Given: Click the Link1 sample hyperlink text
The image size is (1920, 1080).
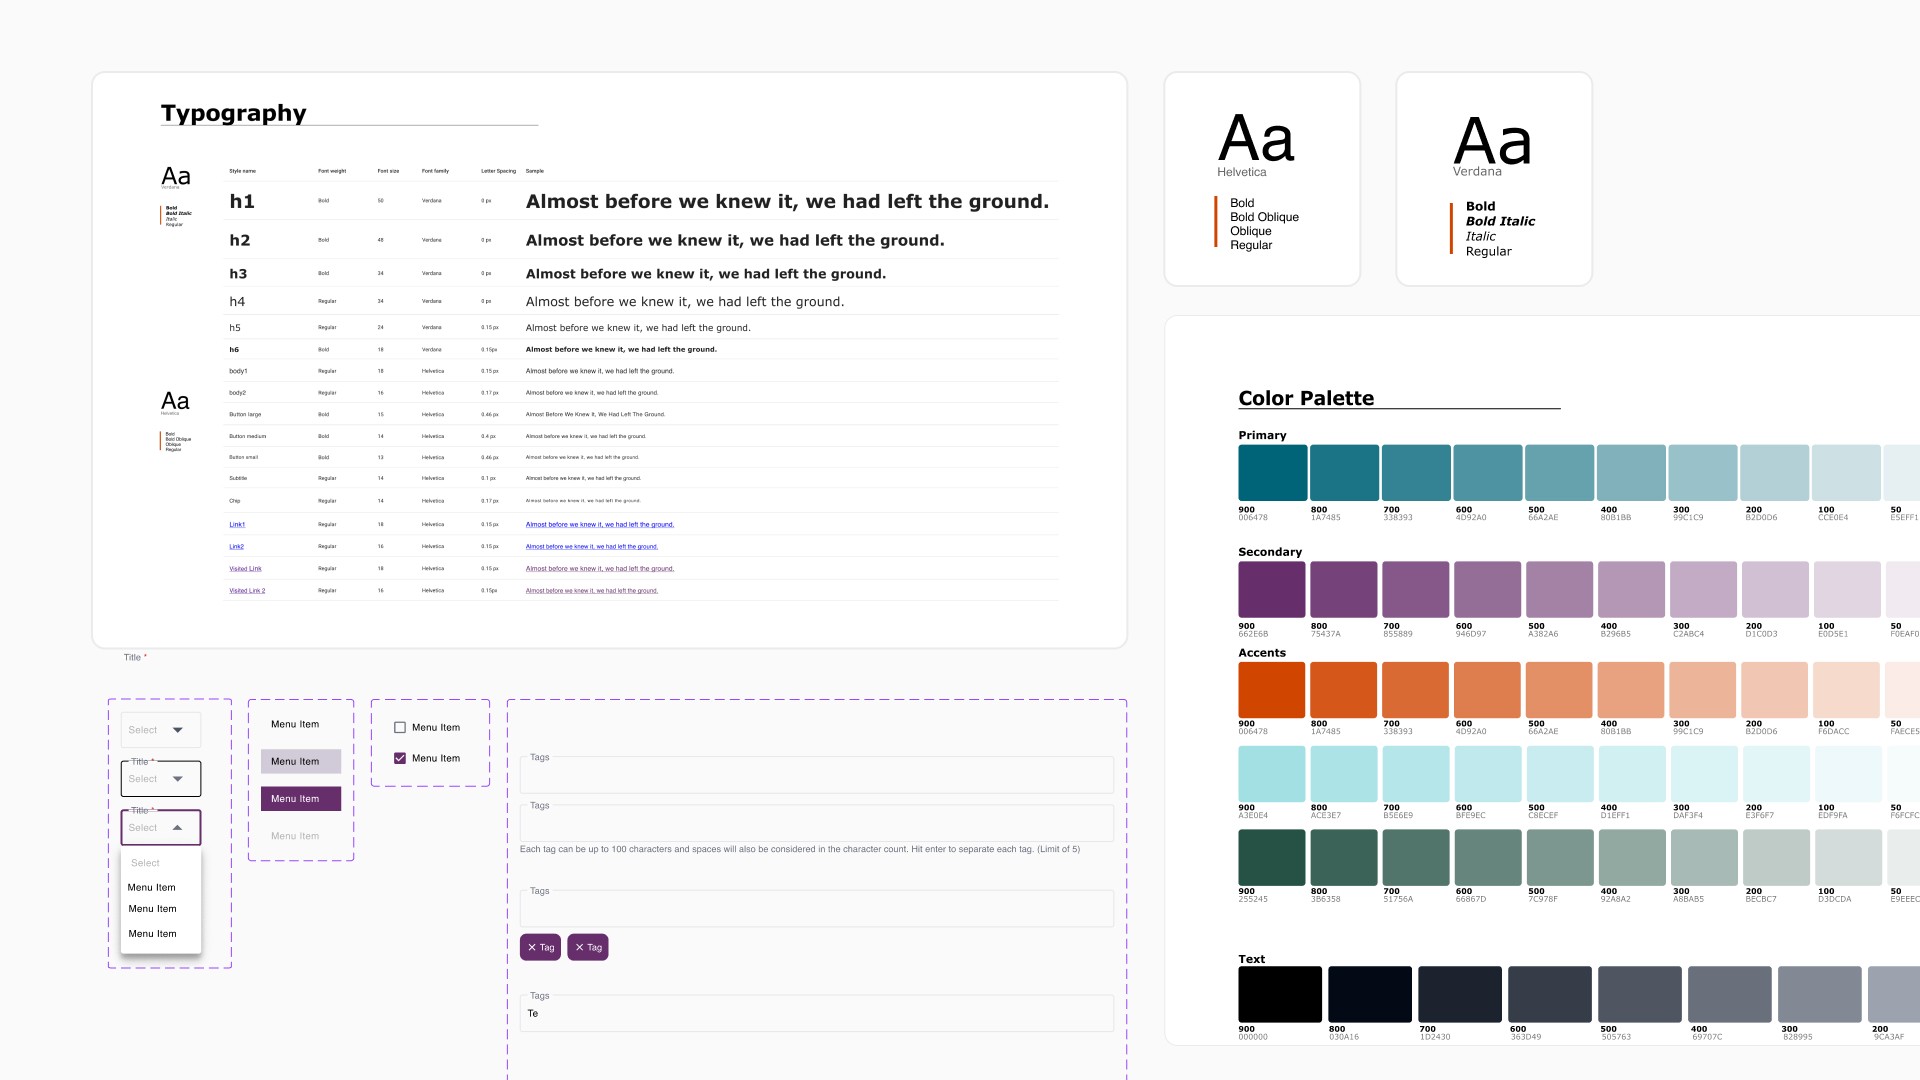Looking at the screenshot, I should (x=599, y=525).
